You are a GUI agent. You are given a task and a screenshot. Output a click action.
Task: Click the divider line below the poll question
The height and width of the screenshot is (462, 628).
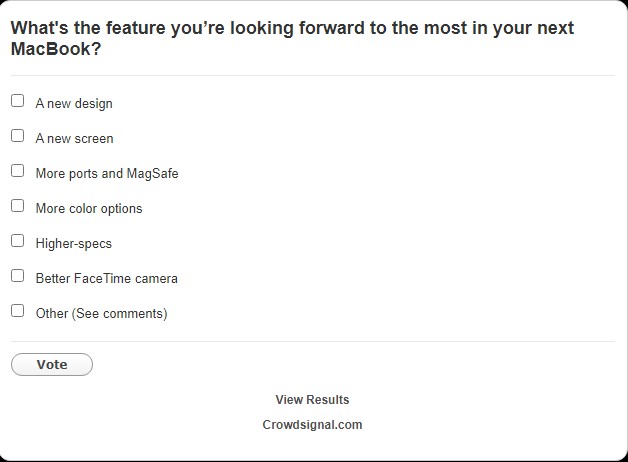click(x=313, y=75)
